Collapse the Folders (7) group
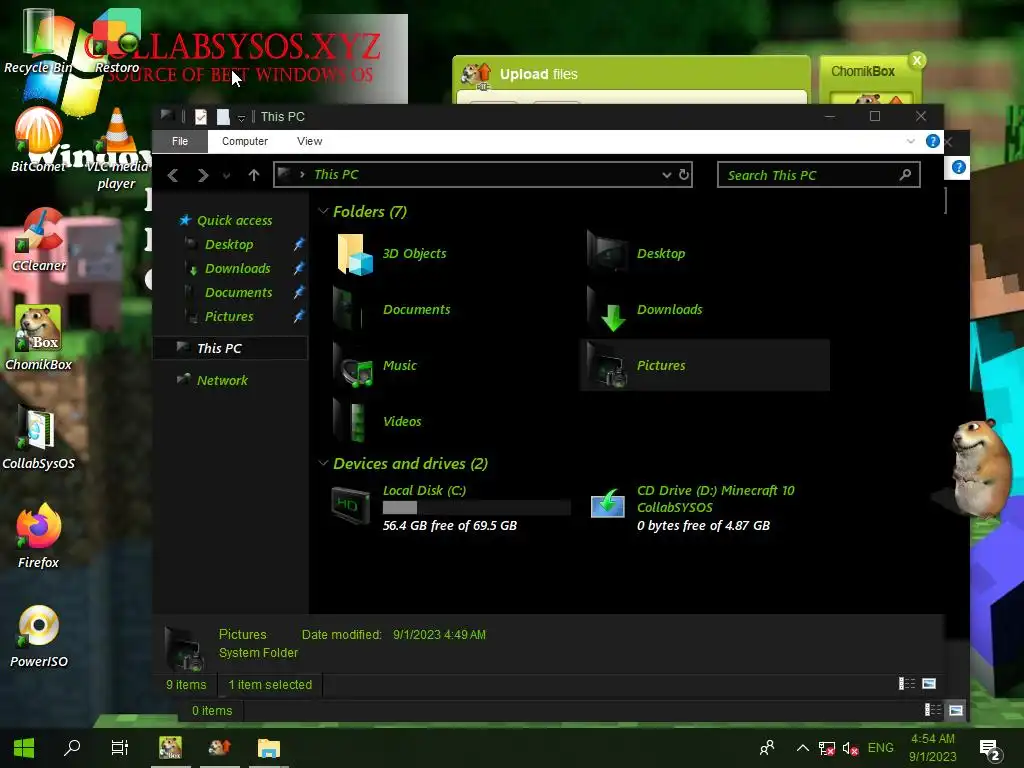 point(323,211)
